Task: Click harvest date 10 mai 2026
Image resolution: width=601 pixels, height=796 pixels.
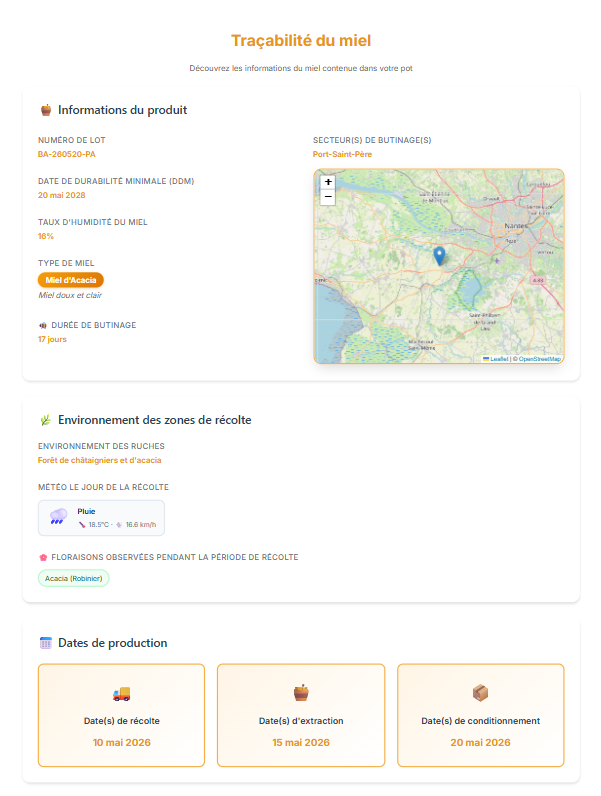Action: (121, 743)
